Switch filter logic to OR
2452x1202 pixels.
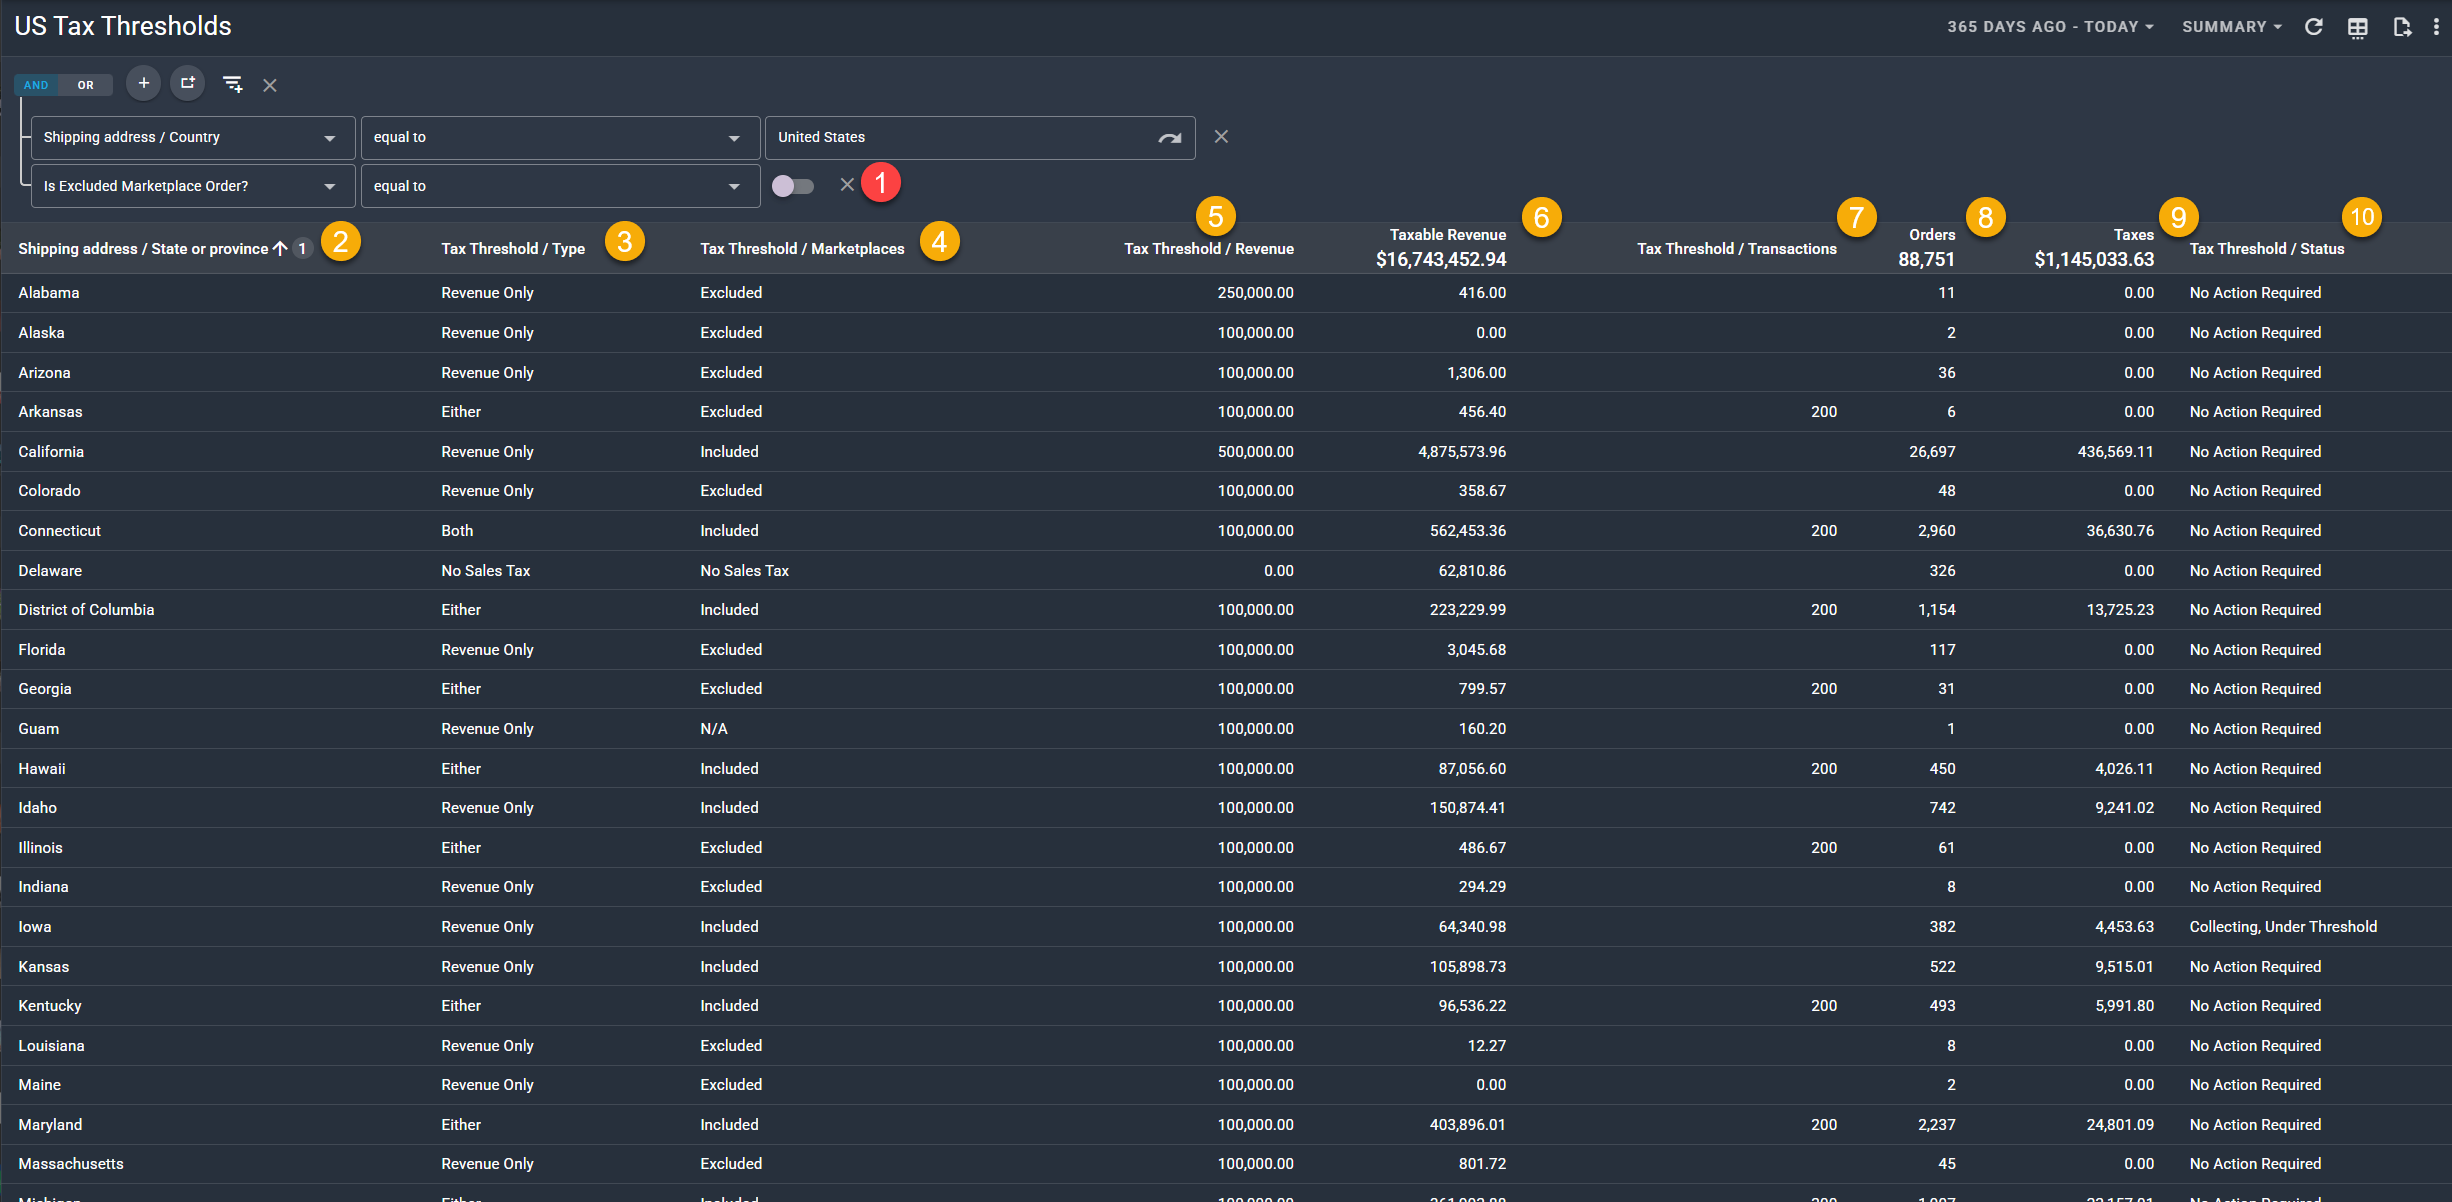pos(86,85)
